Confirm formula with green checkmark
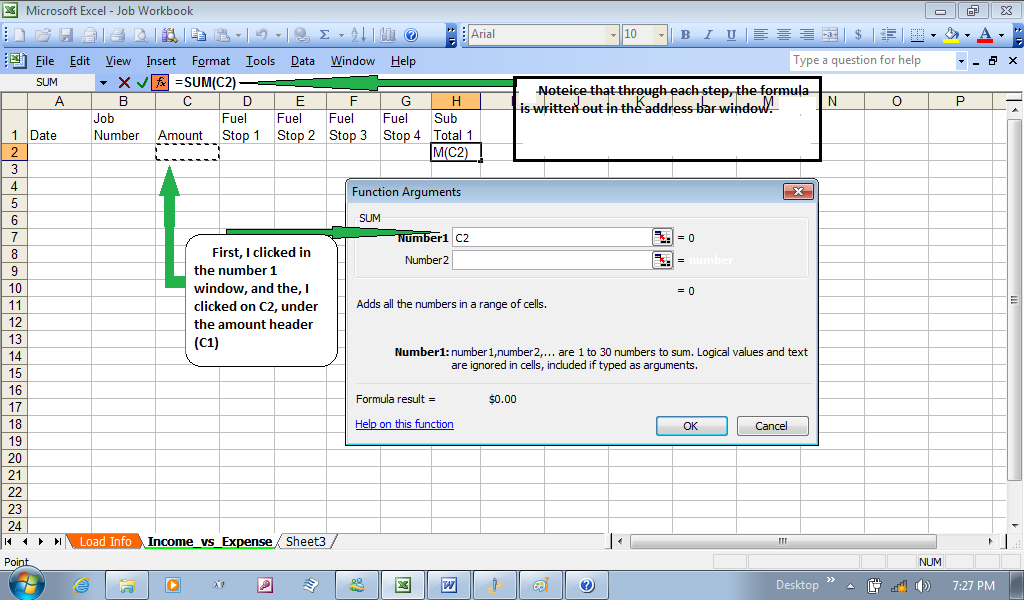 (x=142, y=83)
